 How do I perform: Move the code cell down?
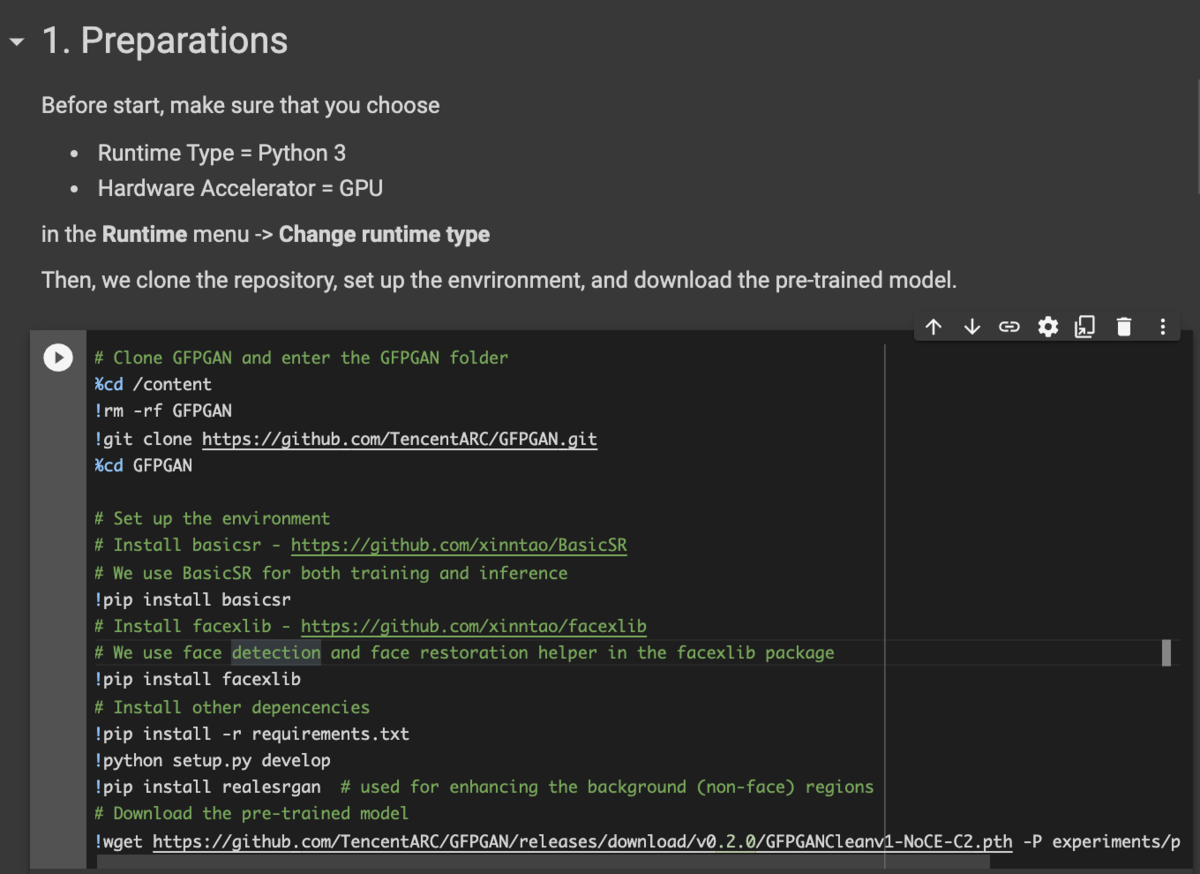pos(971,326)
